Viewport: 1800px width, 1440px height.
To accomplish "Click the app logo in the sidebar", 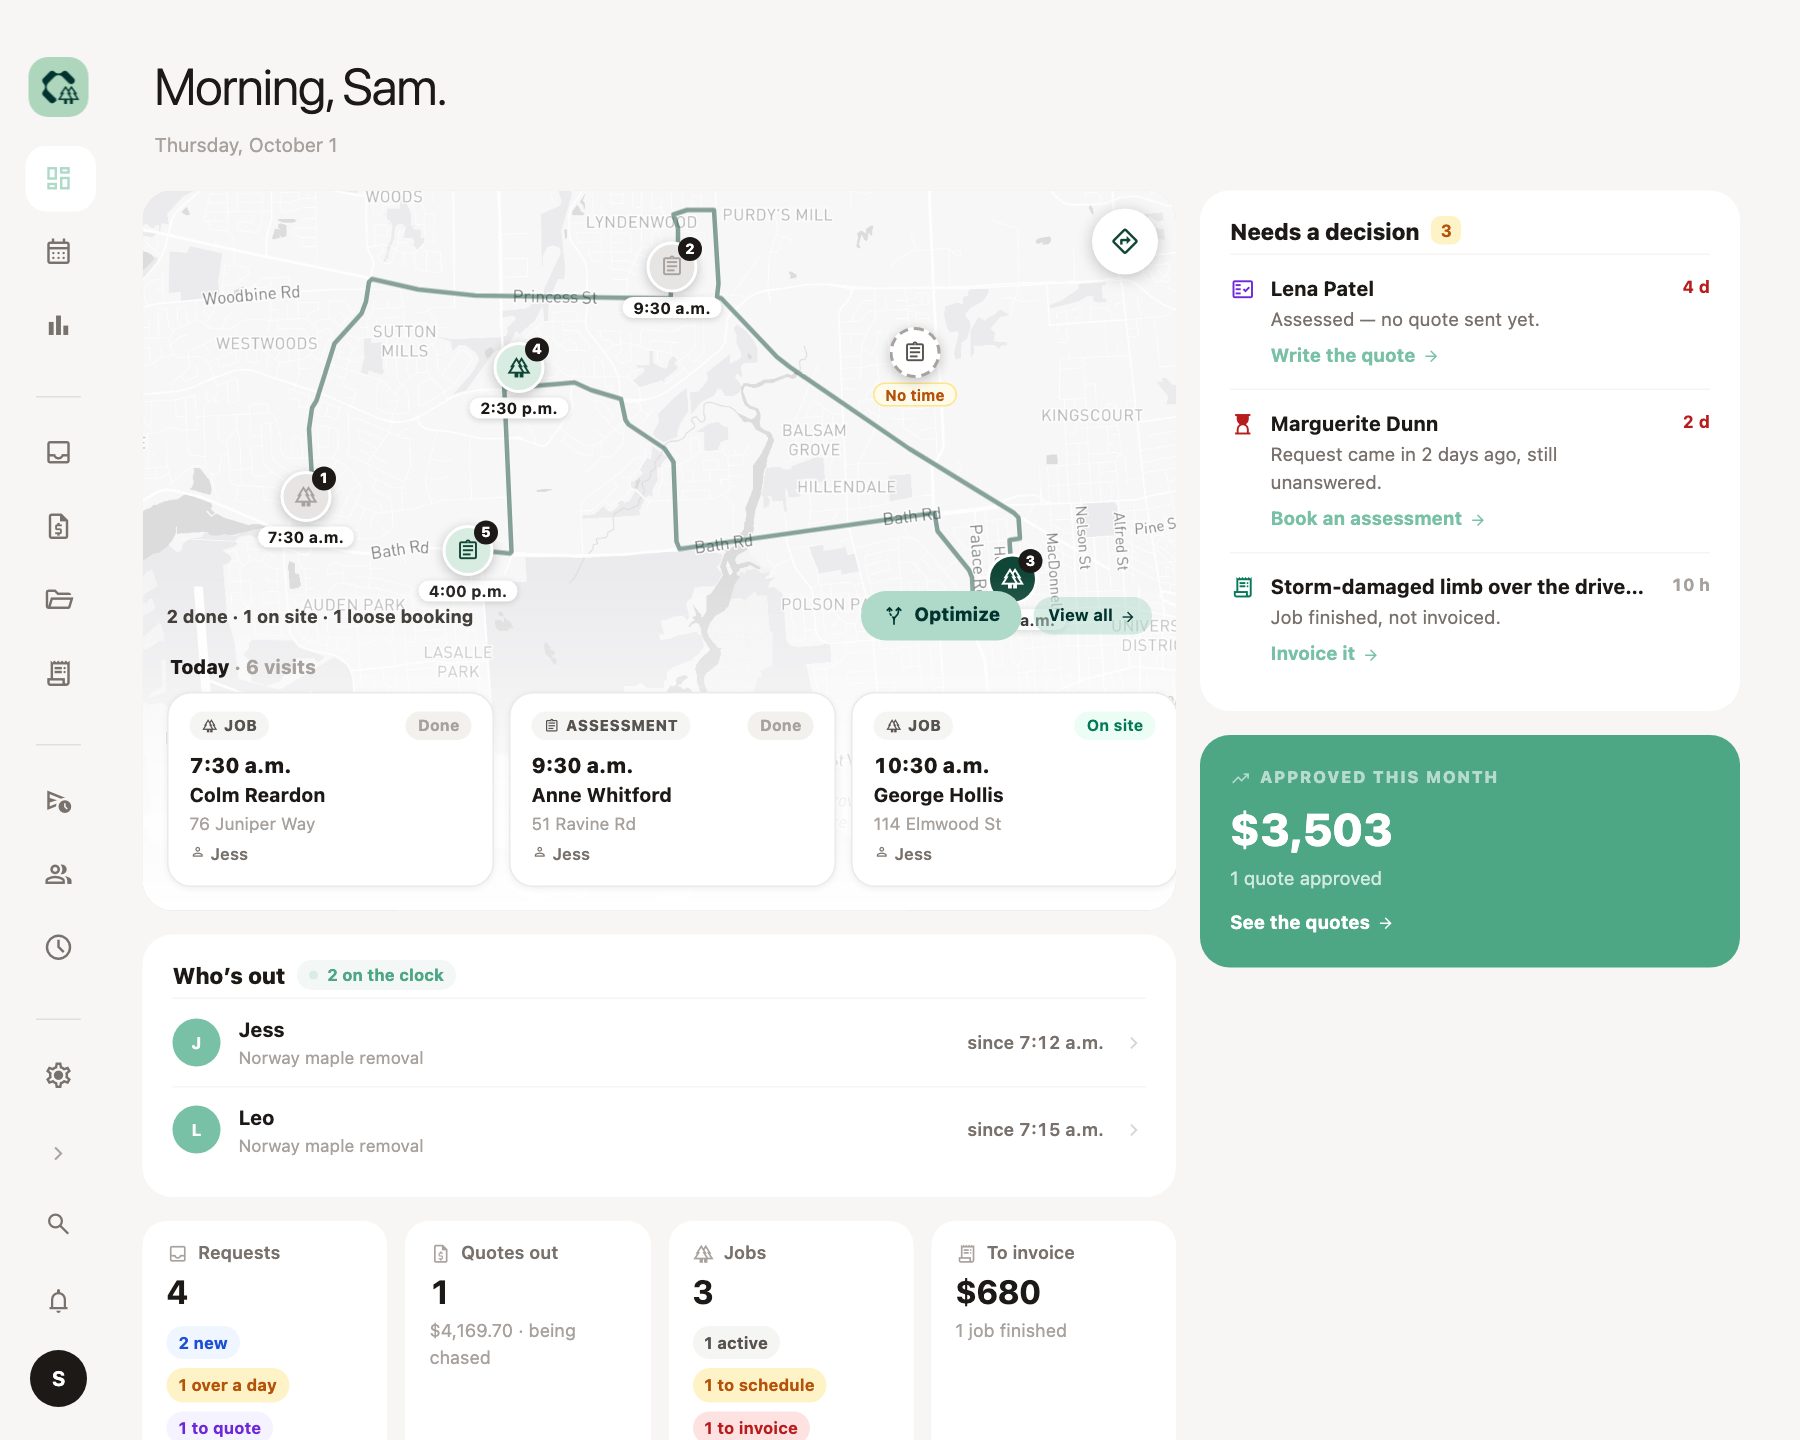I will pyautogui.click(x=58, y=87).
